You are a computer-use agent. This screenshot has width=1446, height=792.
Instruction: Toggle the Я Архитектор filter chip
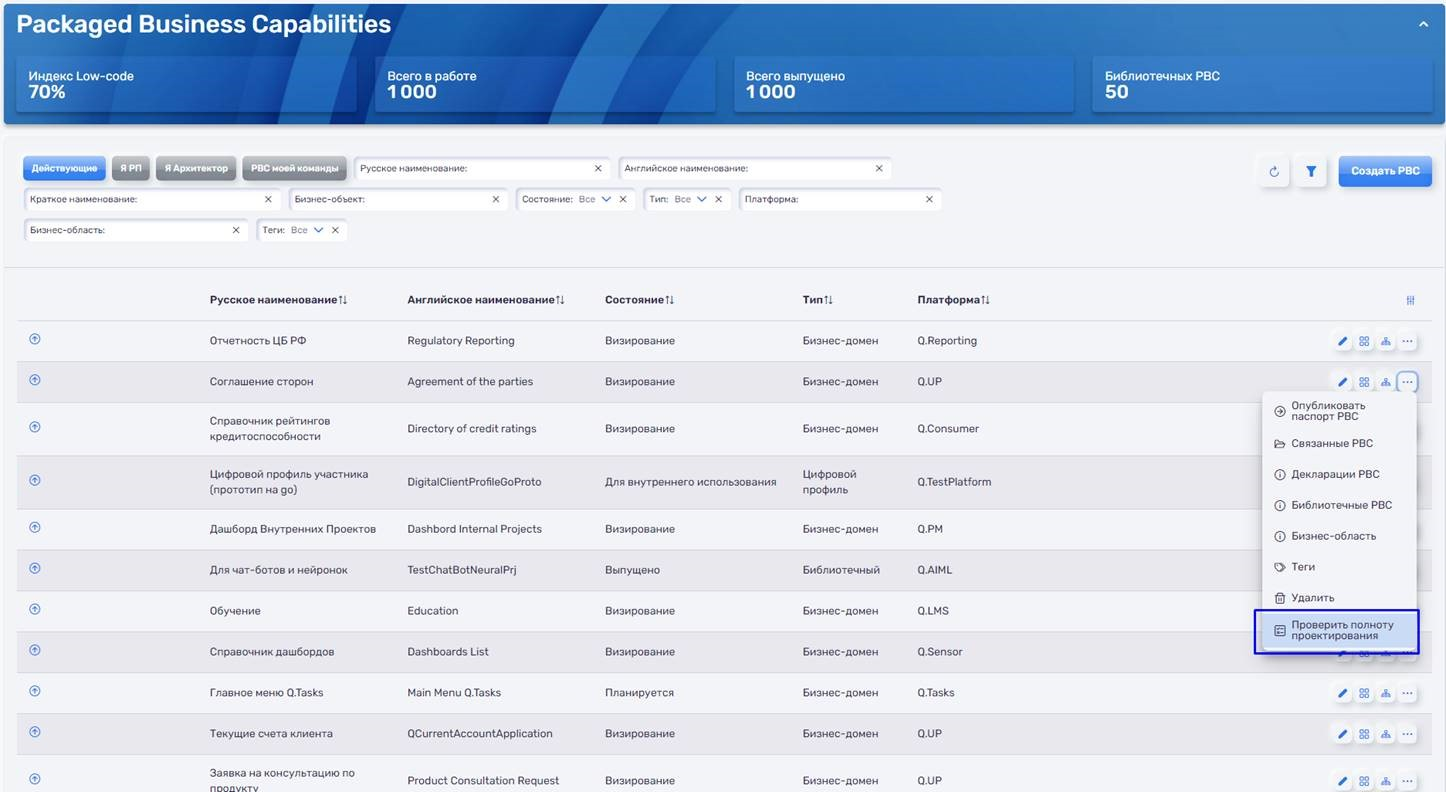(196, 168)
